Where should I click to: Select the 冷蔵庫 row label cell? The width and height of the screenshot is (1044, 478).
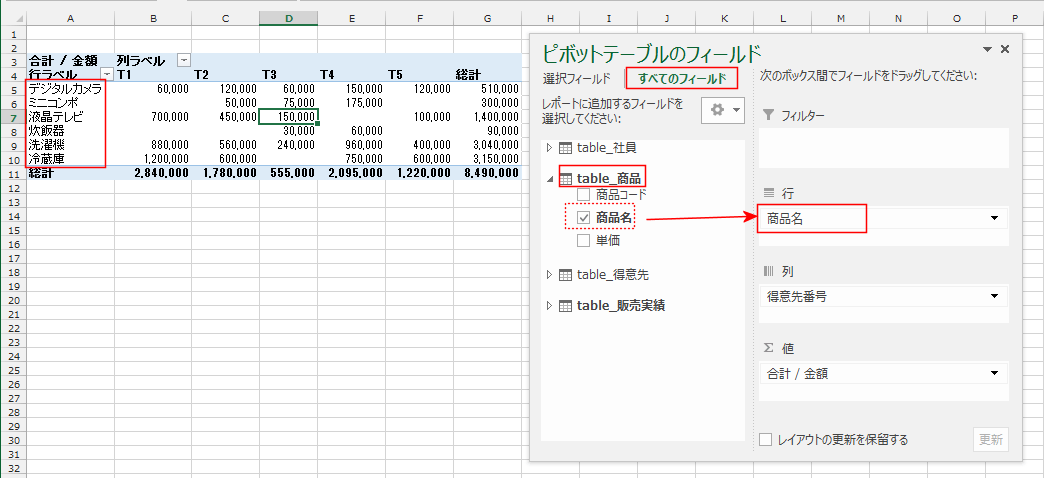click(x=71, y=158)
